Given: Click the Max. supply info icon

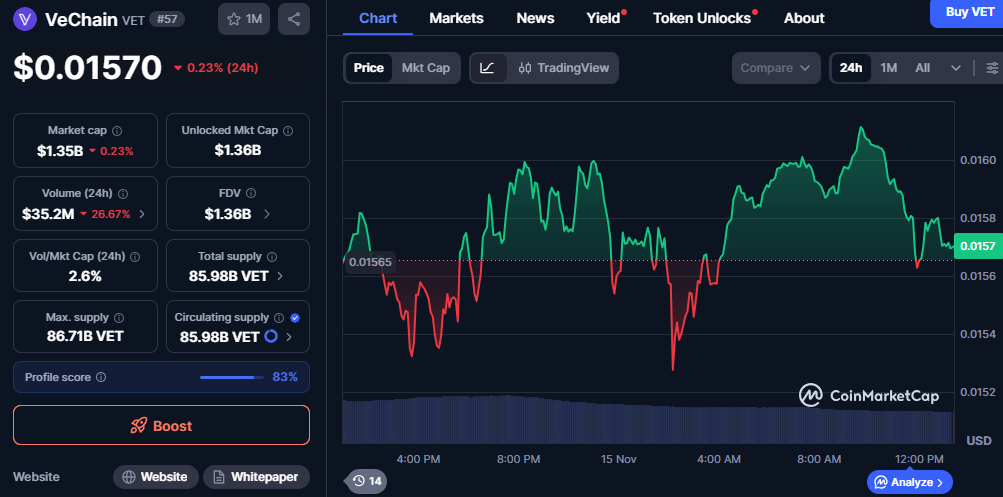Looking at the screenshot, I should [119, 317].
